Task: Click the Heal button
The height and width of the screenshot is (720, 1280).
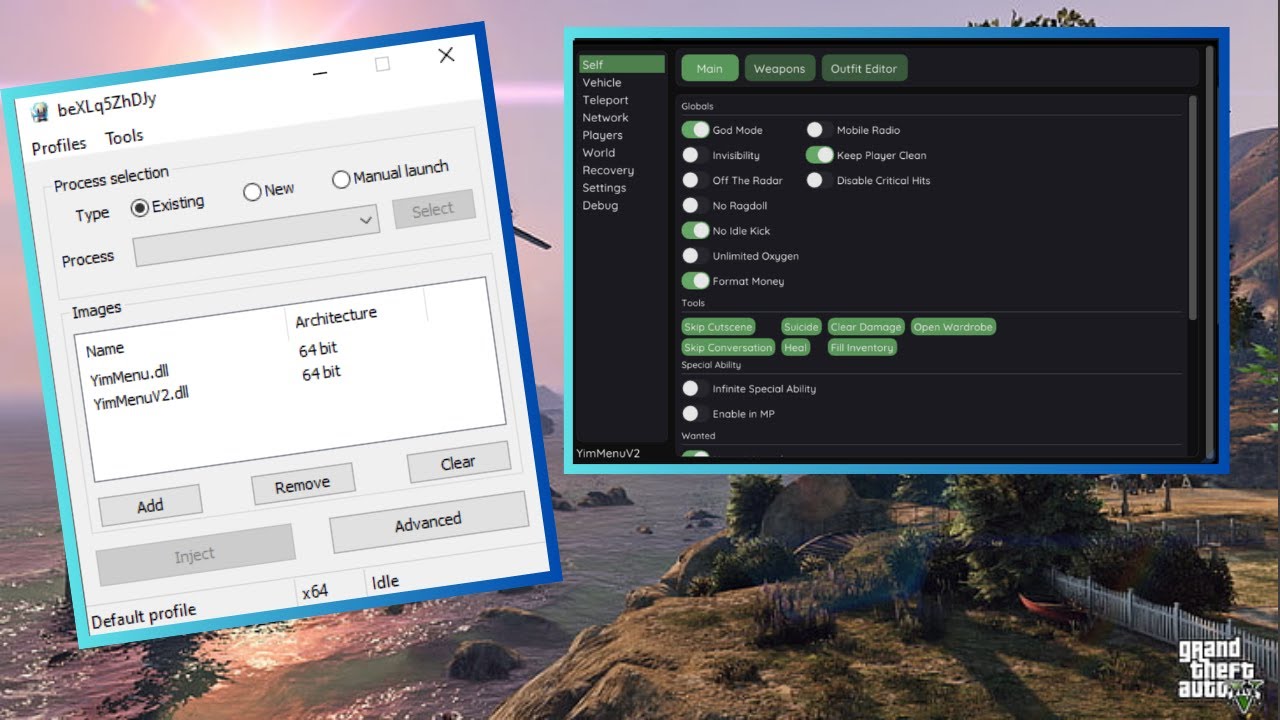Action: (795, 348)
